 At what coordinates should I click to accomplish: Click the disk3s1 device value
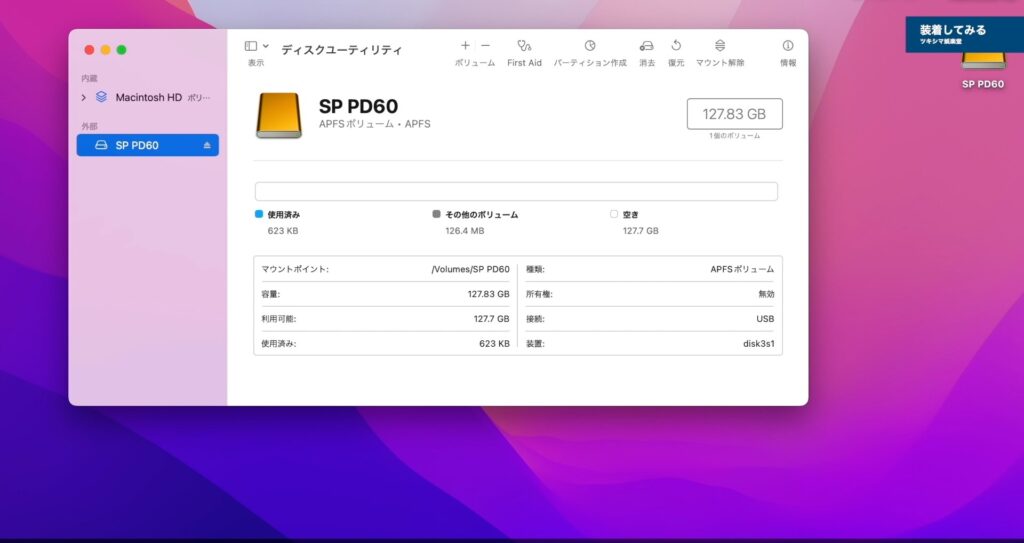759,344
